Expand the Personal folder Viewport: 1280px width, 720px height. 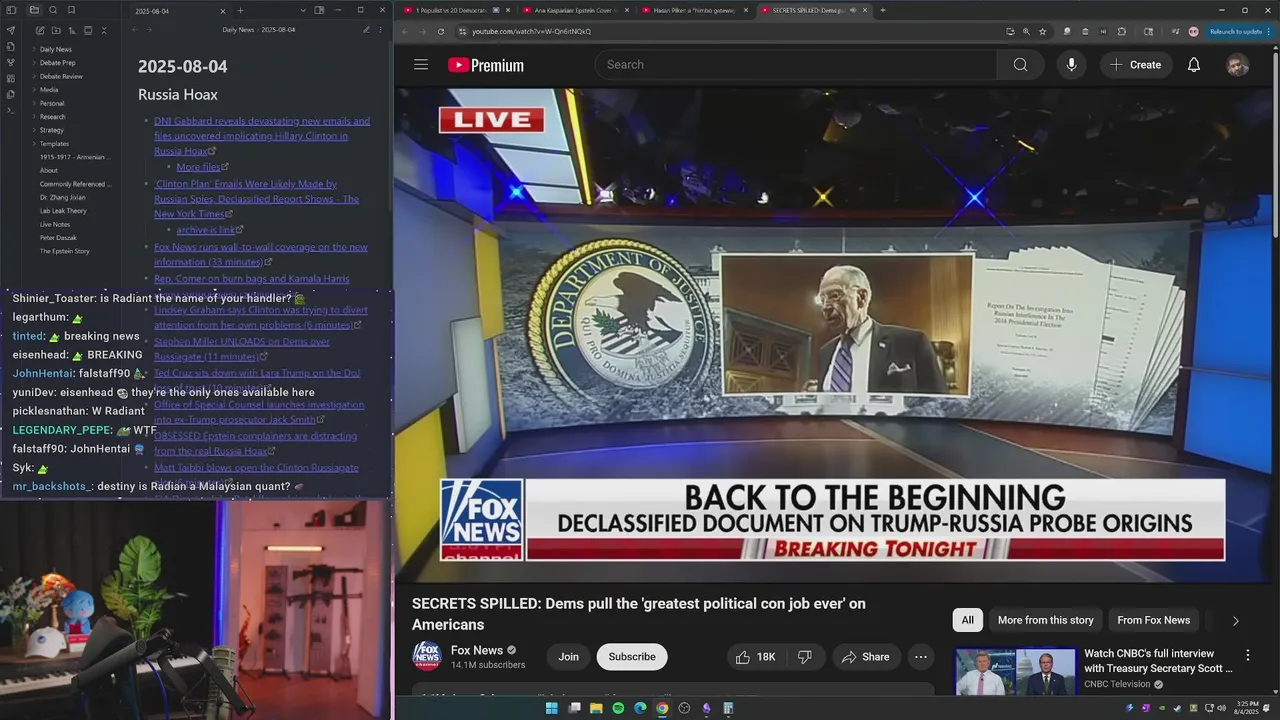point(52,103)
